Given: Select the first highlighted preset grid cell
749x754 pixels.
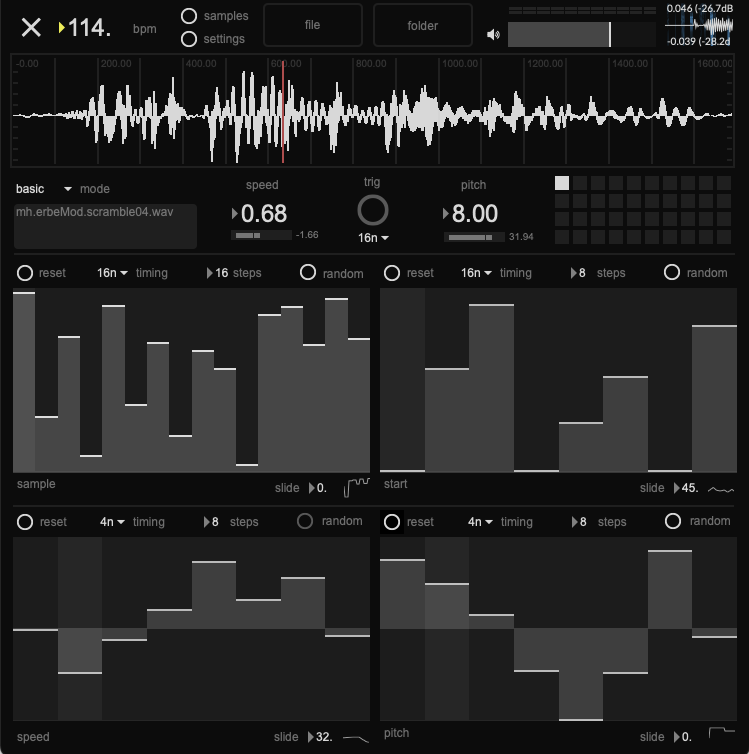Looking at the screenshot, I should pyautogui.click(x=562, y=183).
